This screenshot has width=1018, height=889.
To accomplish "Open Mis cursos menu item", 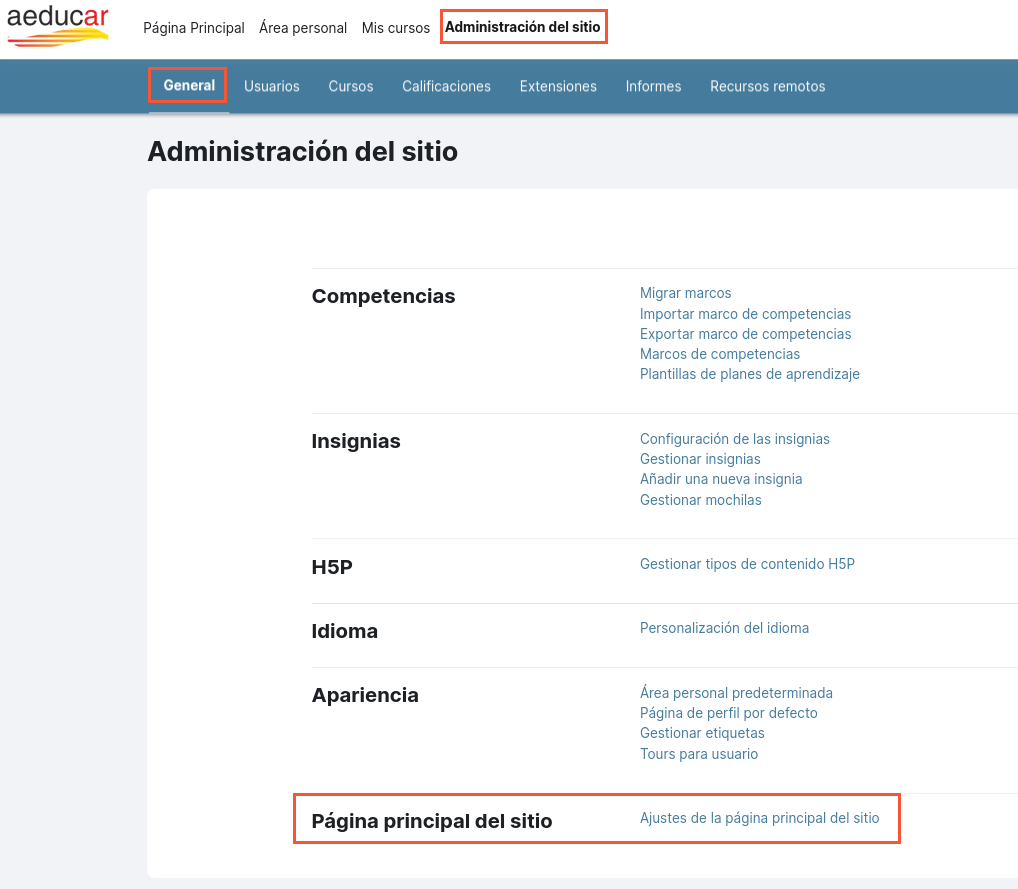I will coord(395,28).
